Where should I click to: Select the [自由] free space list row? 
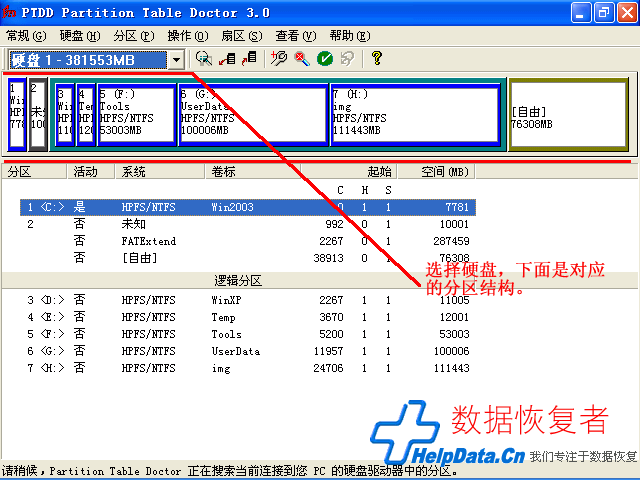tap(248, 258)
